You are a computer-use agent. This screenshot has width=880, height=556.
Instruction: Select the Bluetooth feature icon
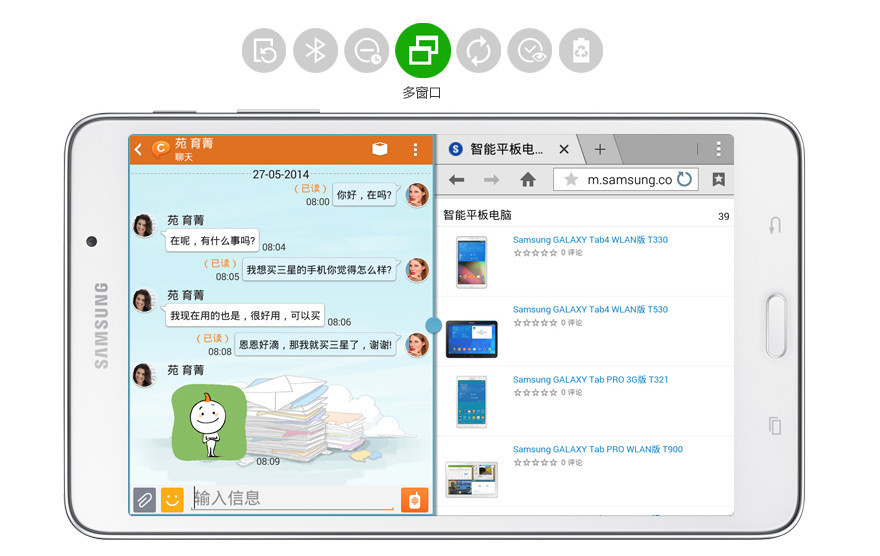[315, 51]
